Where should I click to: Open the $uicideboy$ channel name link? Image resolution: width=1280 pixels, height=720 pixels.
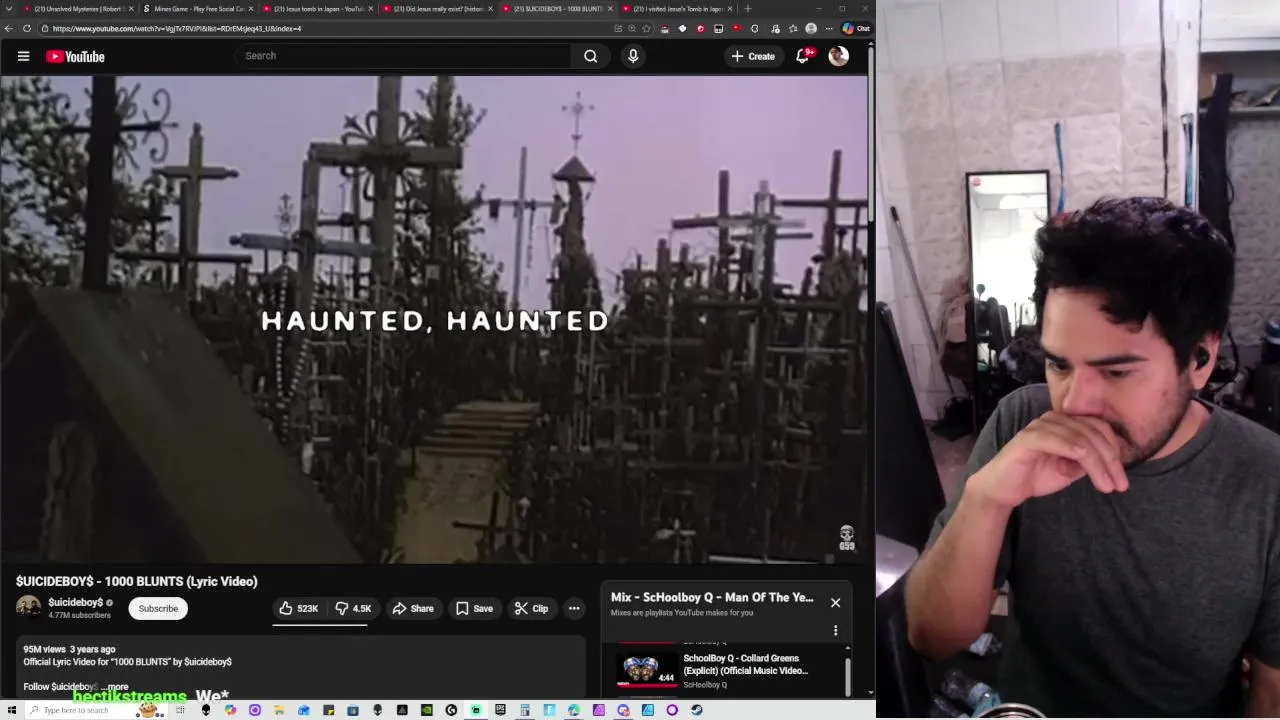(76, 603)
